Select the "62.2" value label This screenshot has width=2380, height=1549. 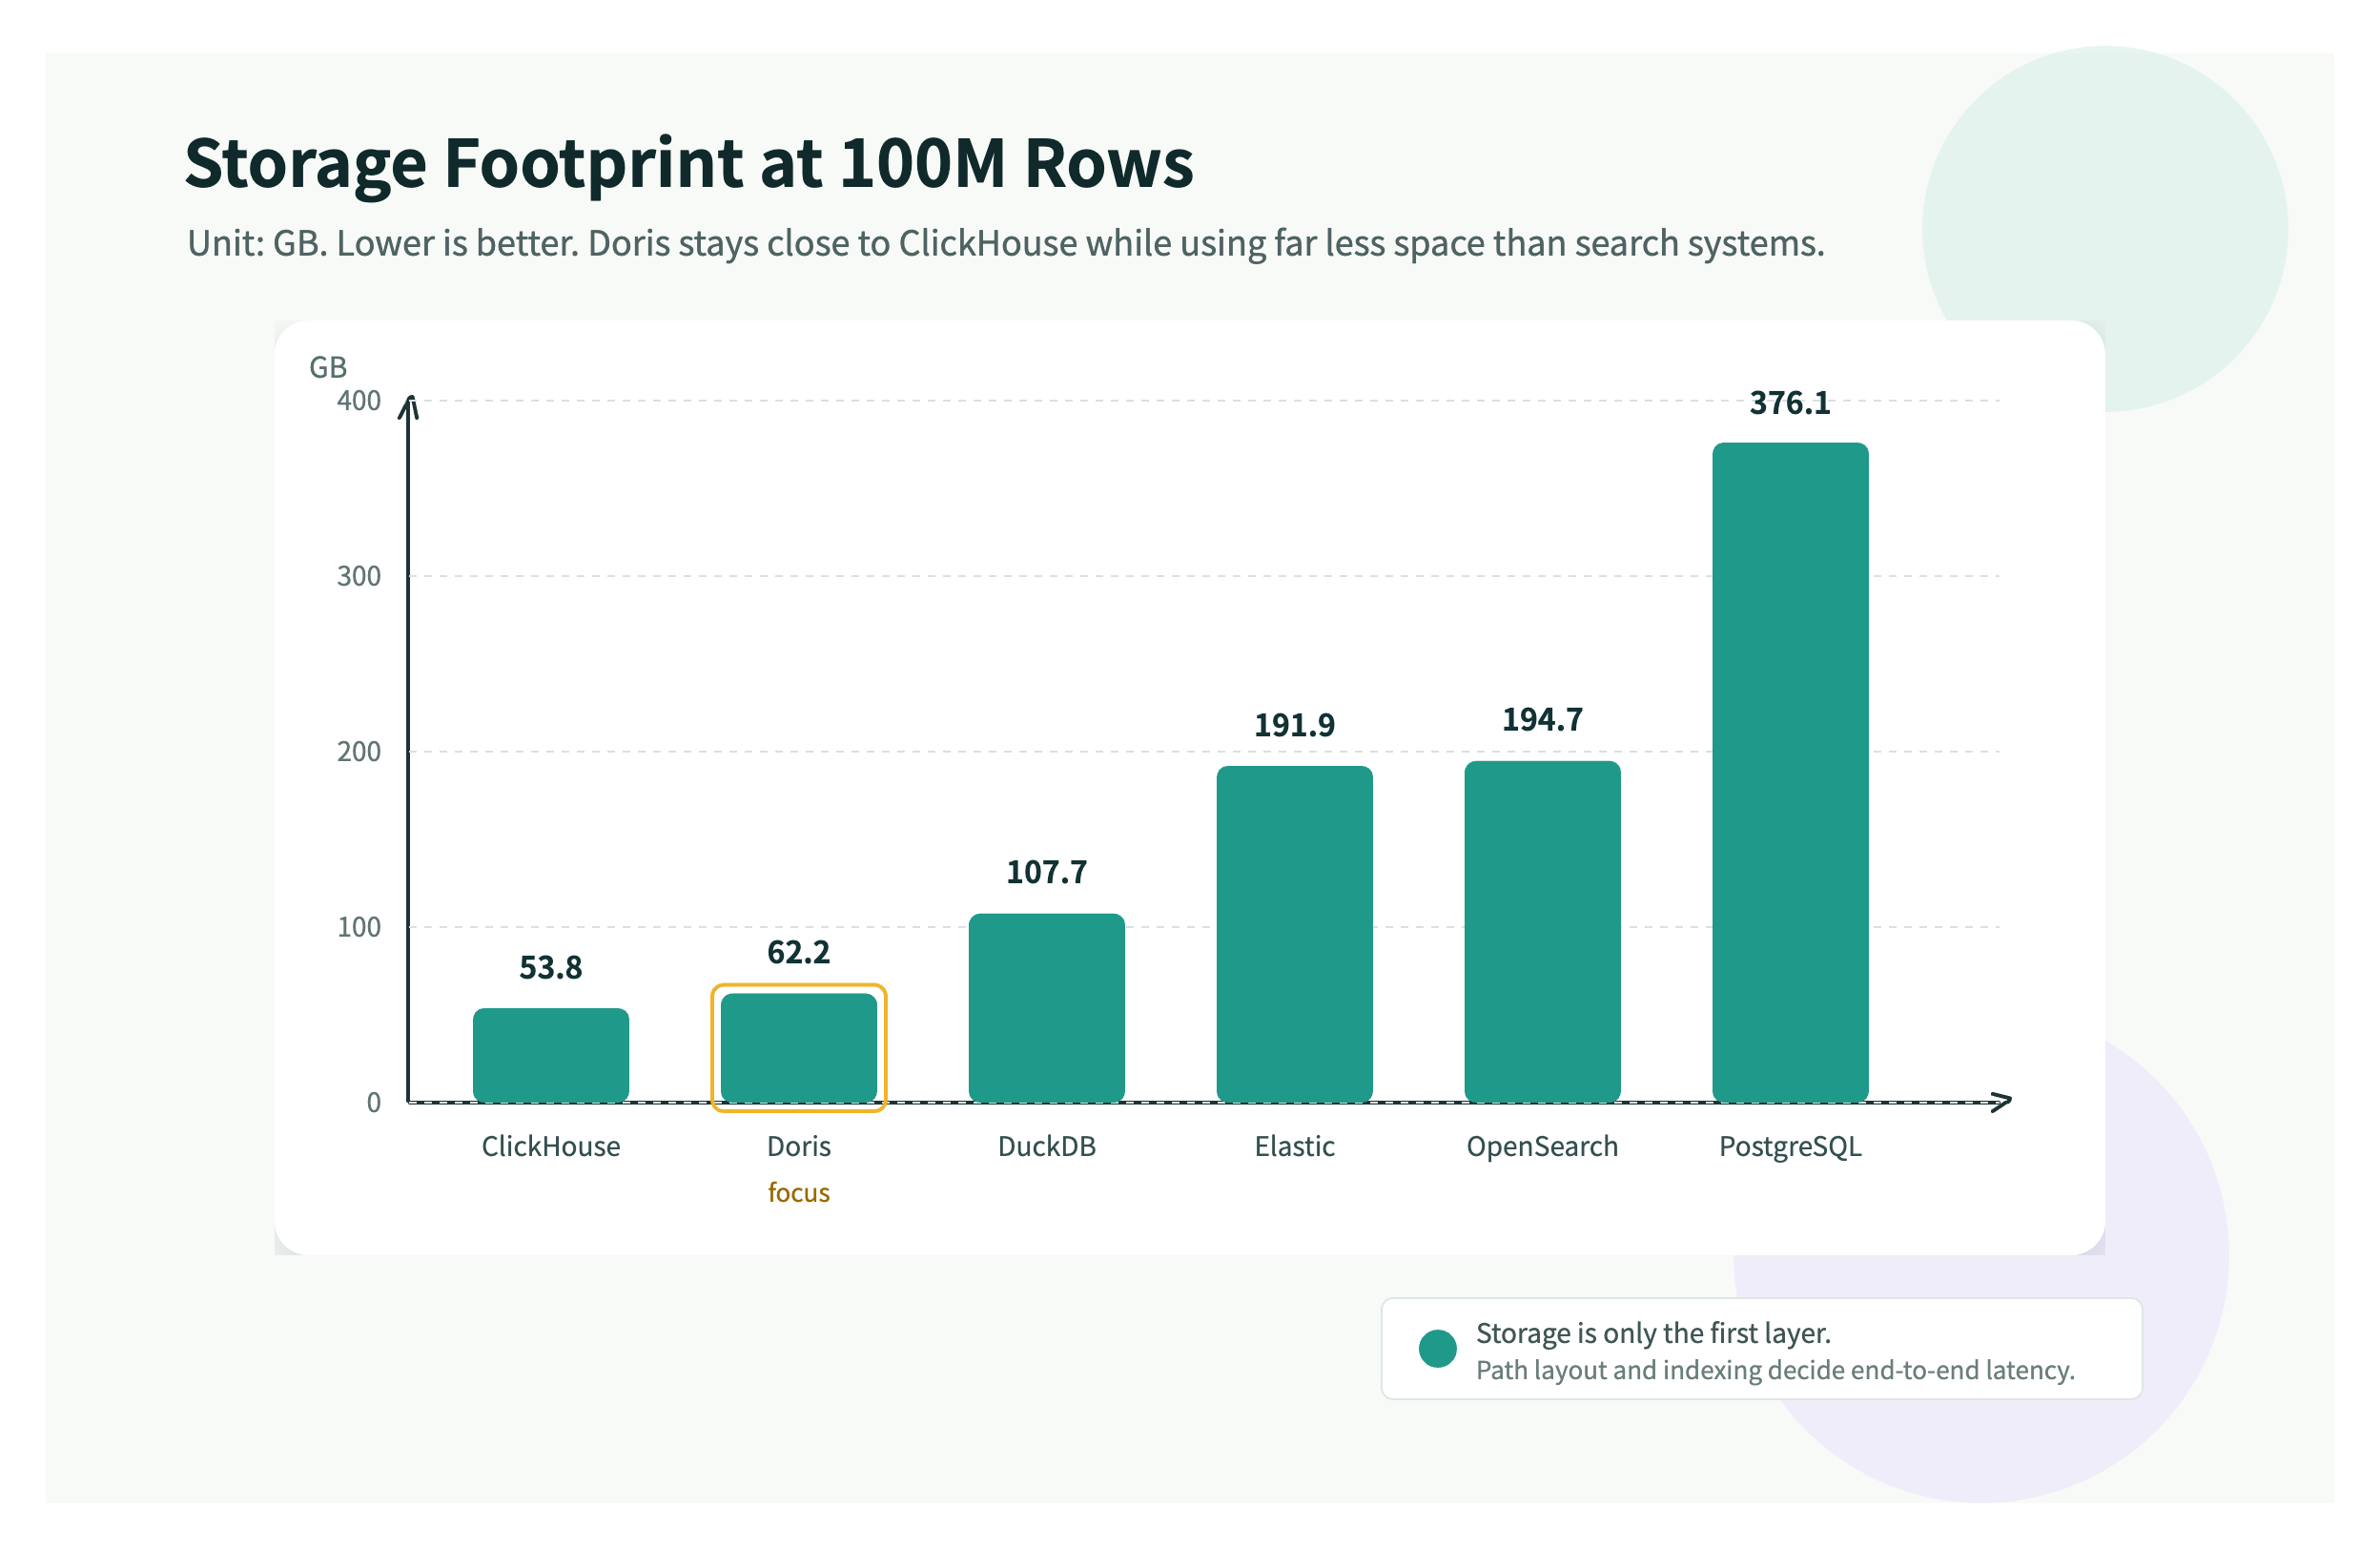(x=799, y=953)
